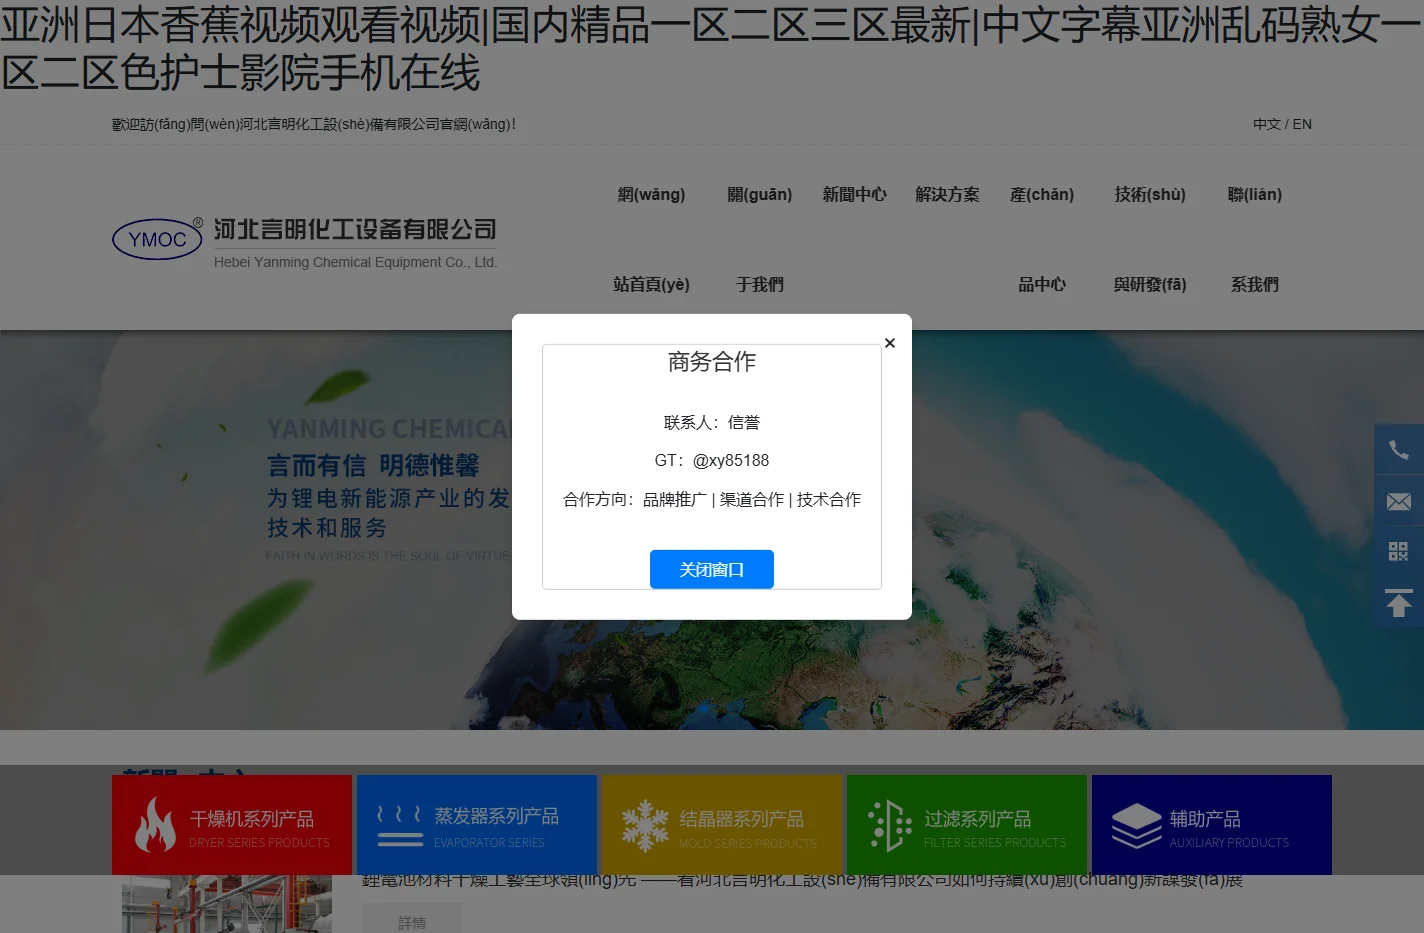Click the 歡迎訪問 welcome text at top

[x=314, y=124]
